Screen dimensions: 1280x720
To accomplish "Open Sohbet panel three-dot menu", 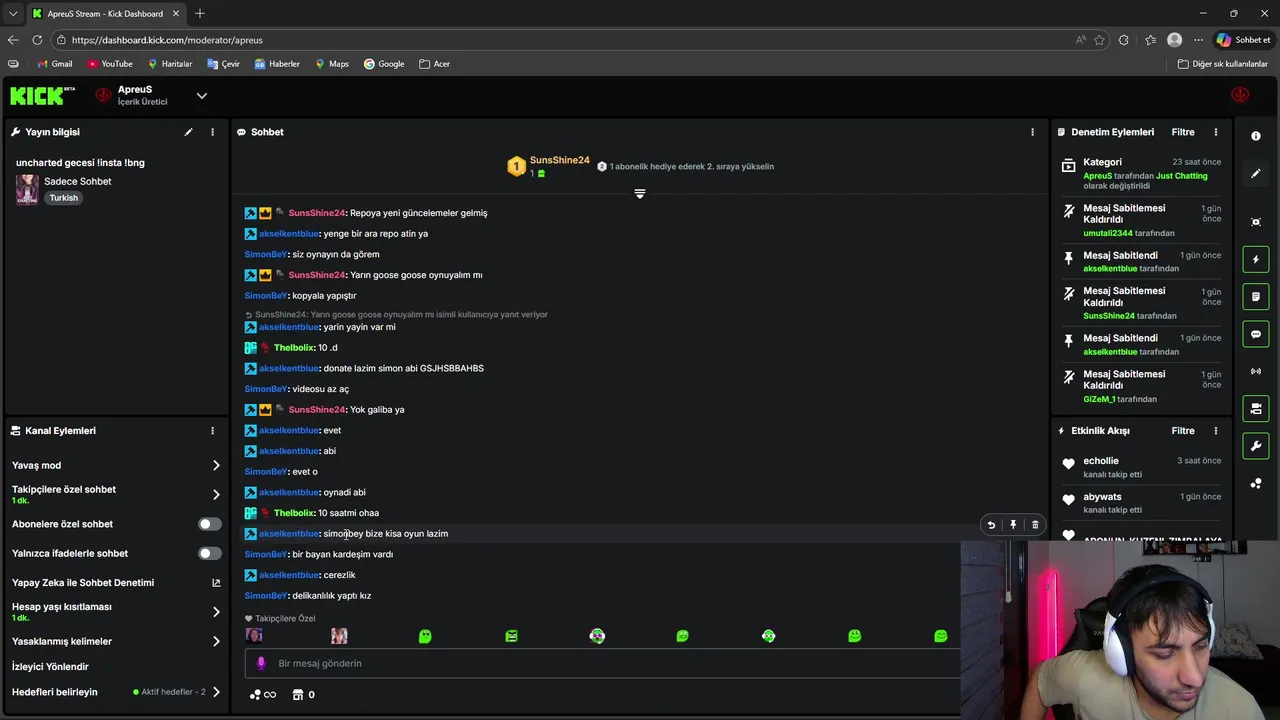I will pyautogui.click(x=1032, y=132).
